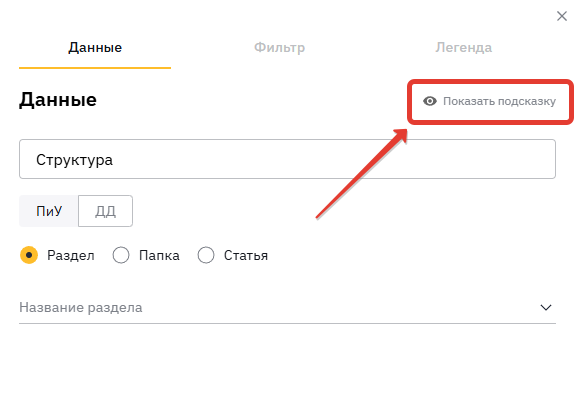Click the eye icon beside Показать подсказку

430,101
